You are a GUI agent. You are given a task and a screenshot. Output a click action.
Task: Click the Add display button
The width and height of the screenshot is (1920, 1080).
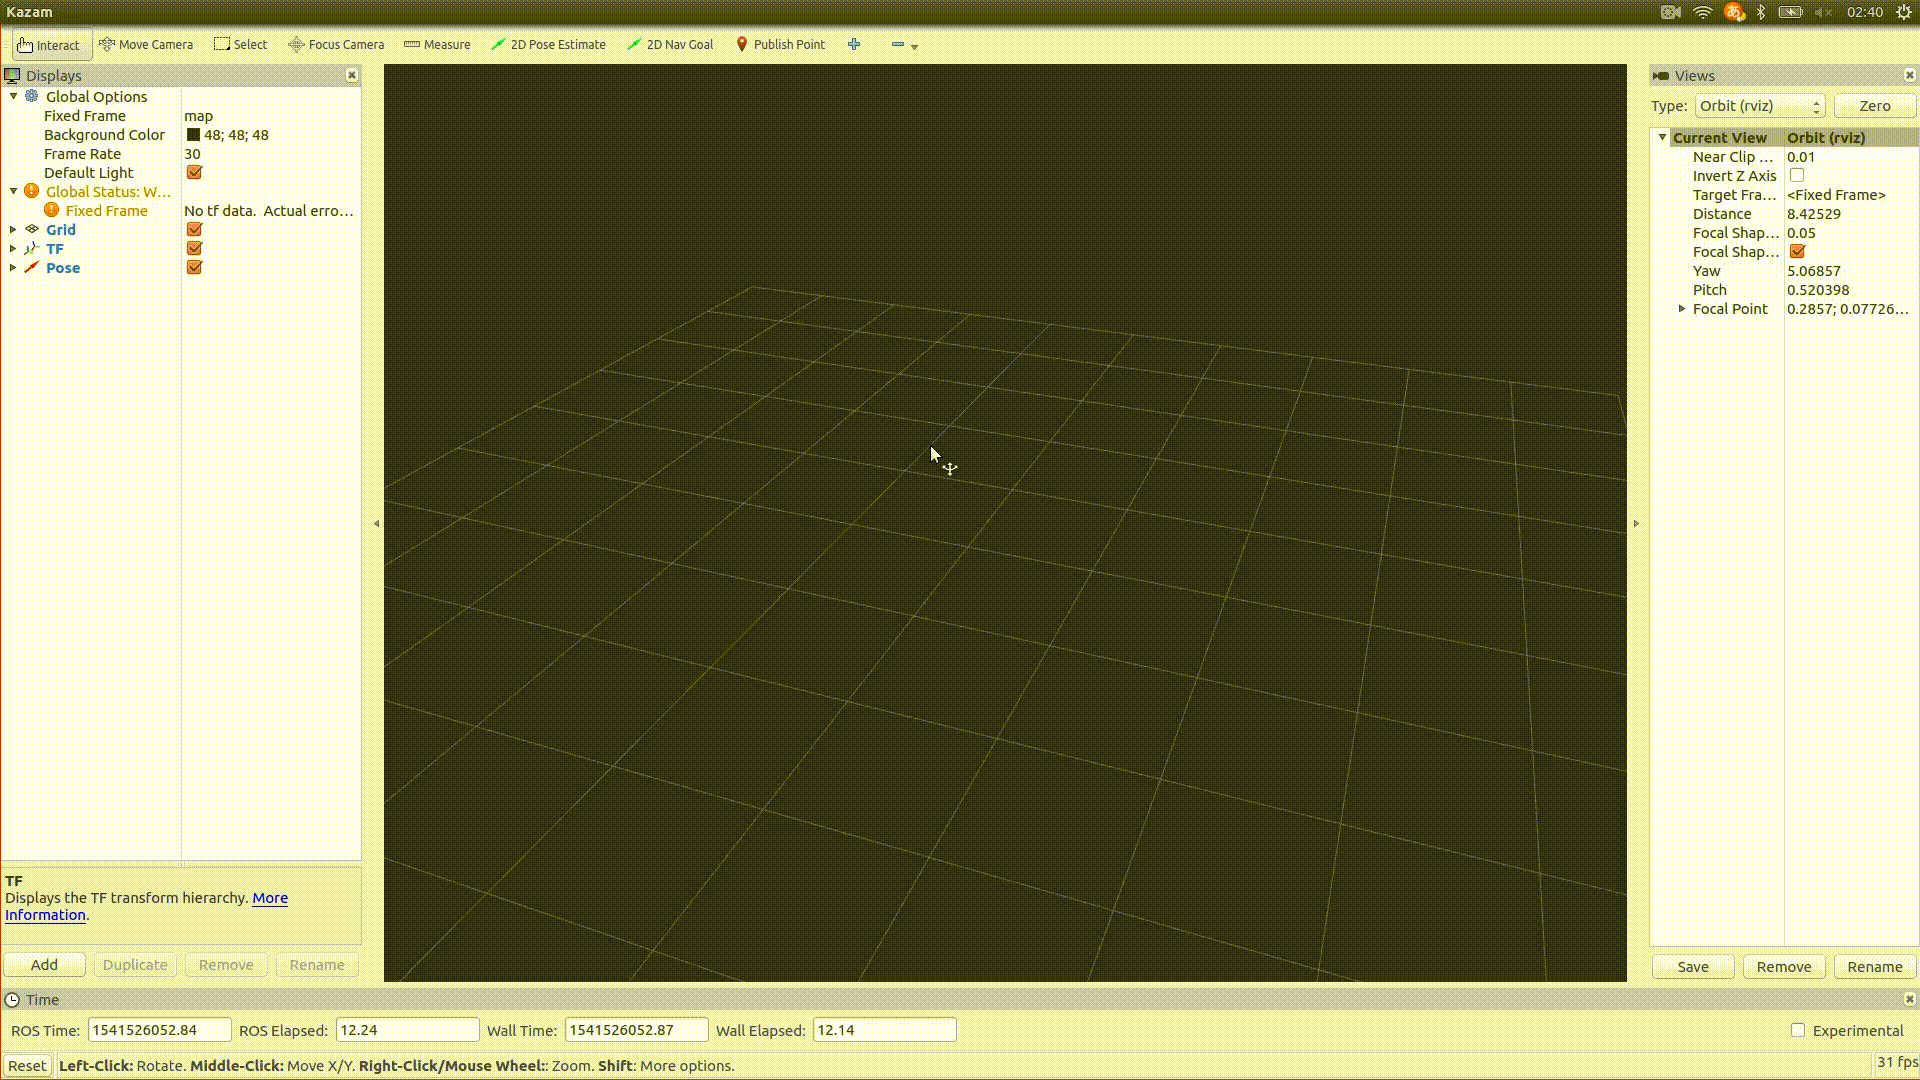[44, 965]
